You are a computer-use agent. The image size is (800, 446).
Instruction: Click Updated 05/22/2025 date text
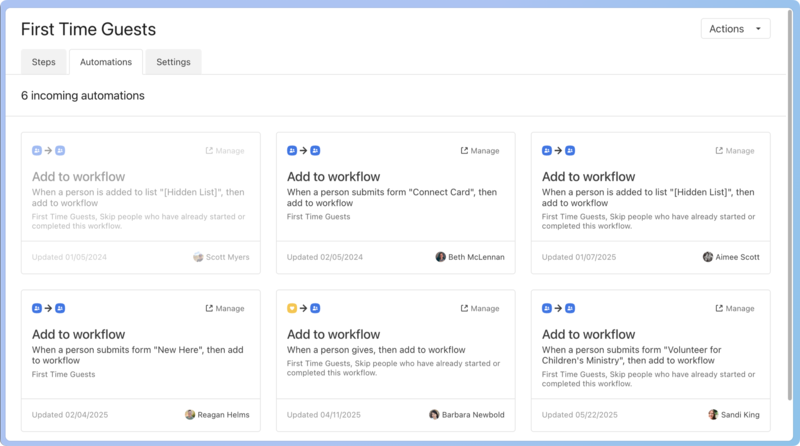click(580, 415)
